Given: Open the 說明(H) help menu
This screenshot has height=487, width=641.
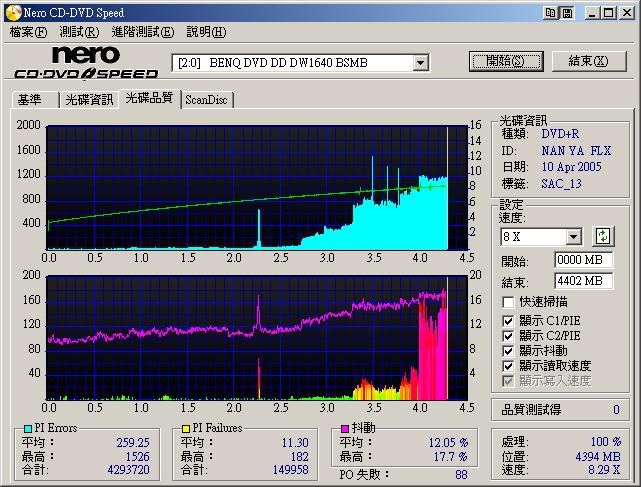Looking at the screenshot, I should pos(206,32).
